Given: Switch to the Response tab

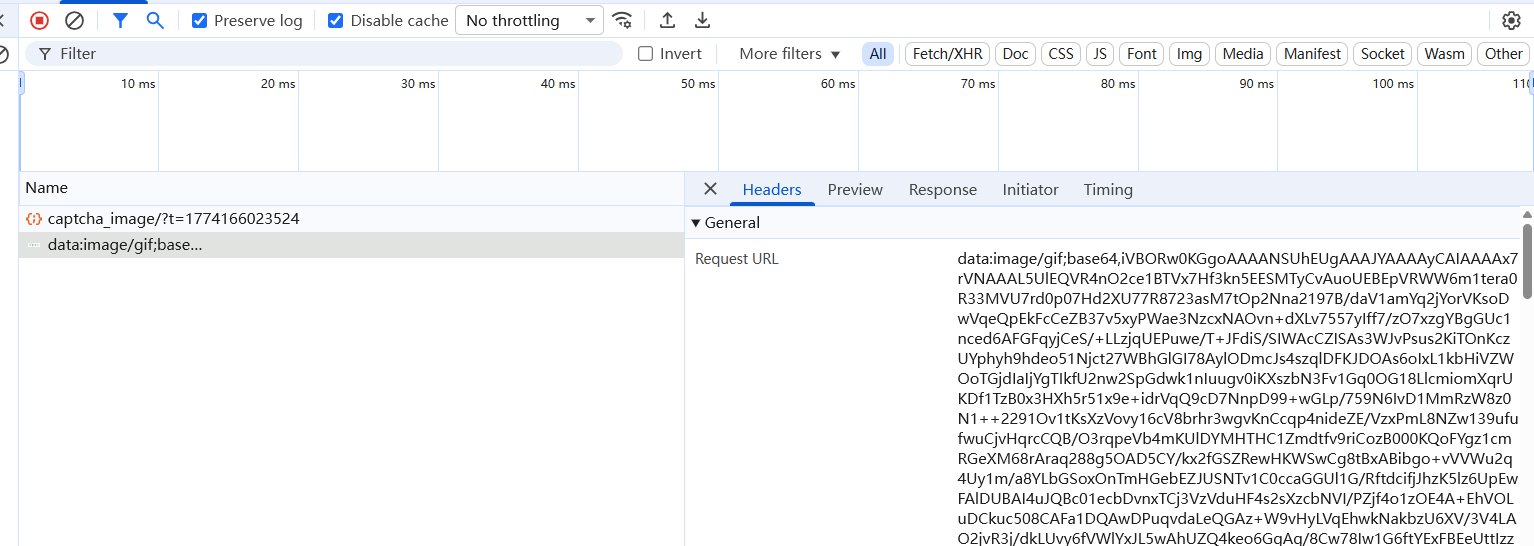Looking at the screenshot, I should point(942,189).
